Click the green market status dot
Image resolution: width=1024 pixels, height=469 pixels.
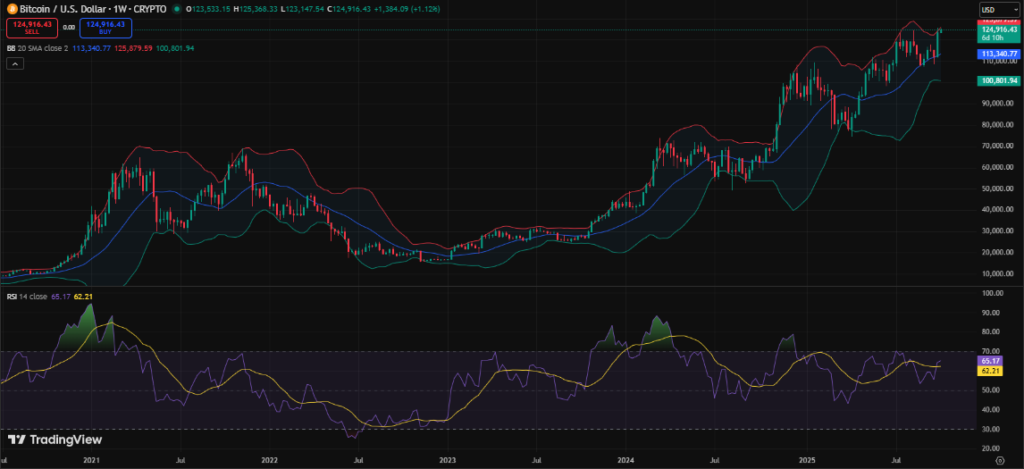coord(176,9)
